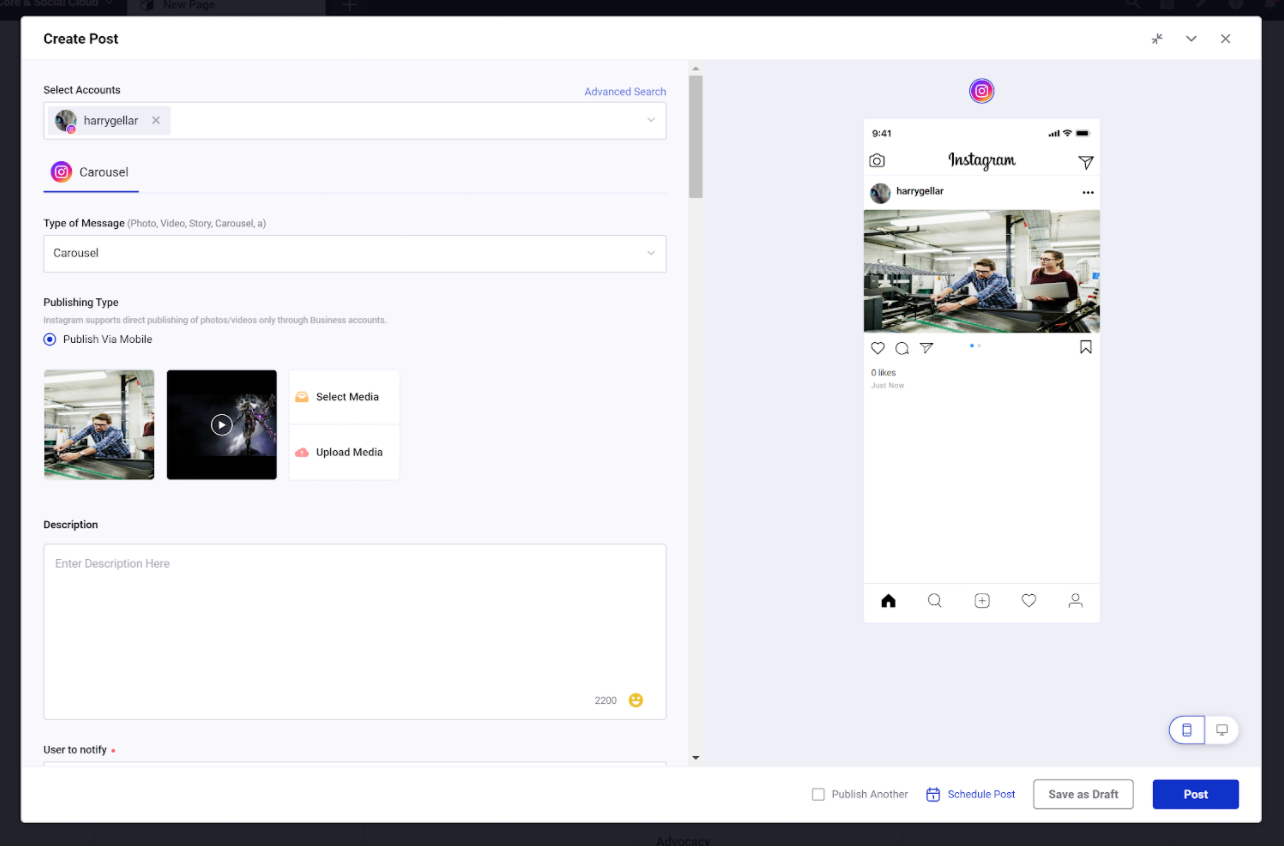Open the Type of Message dropdown

pos(355,254)
